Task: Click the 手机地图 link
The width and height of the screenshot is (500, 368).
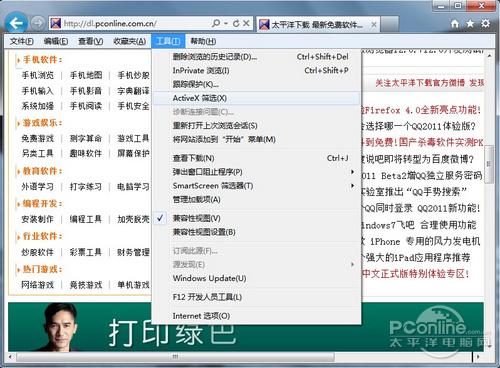Action: (86, 75)
